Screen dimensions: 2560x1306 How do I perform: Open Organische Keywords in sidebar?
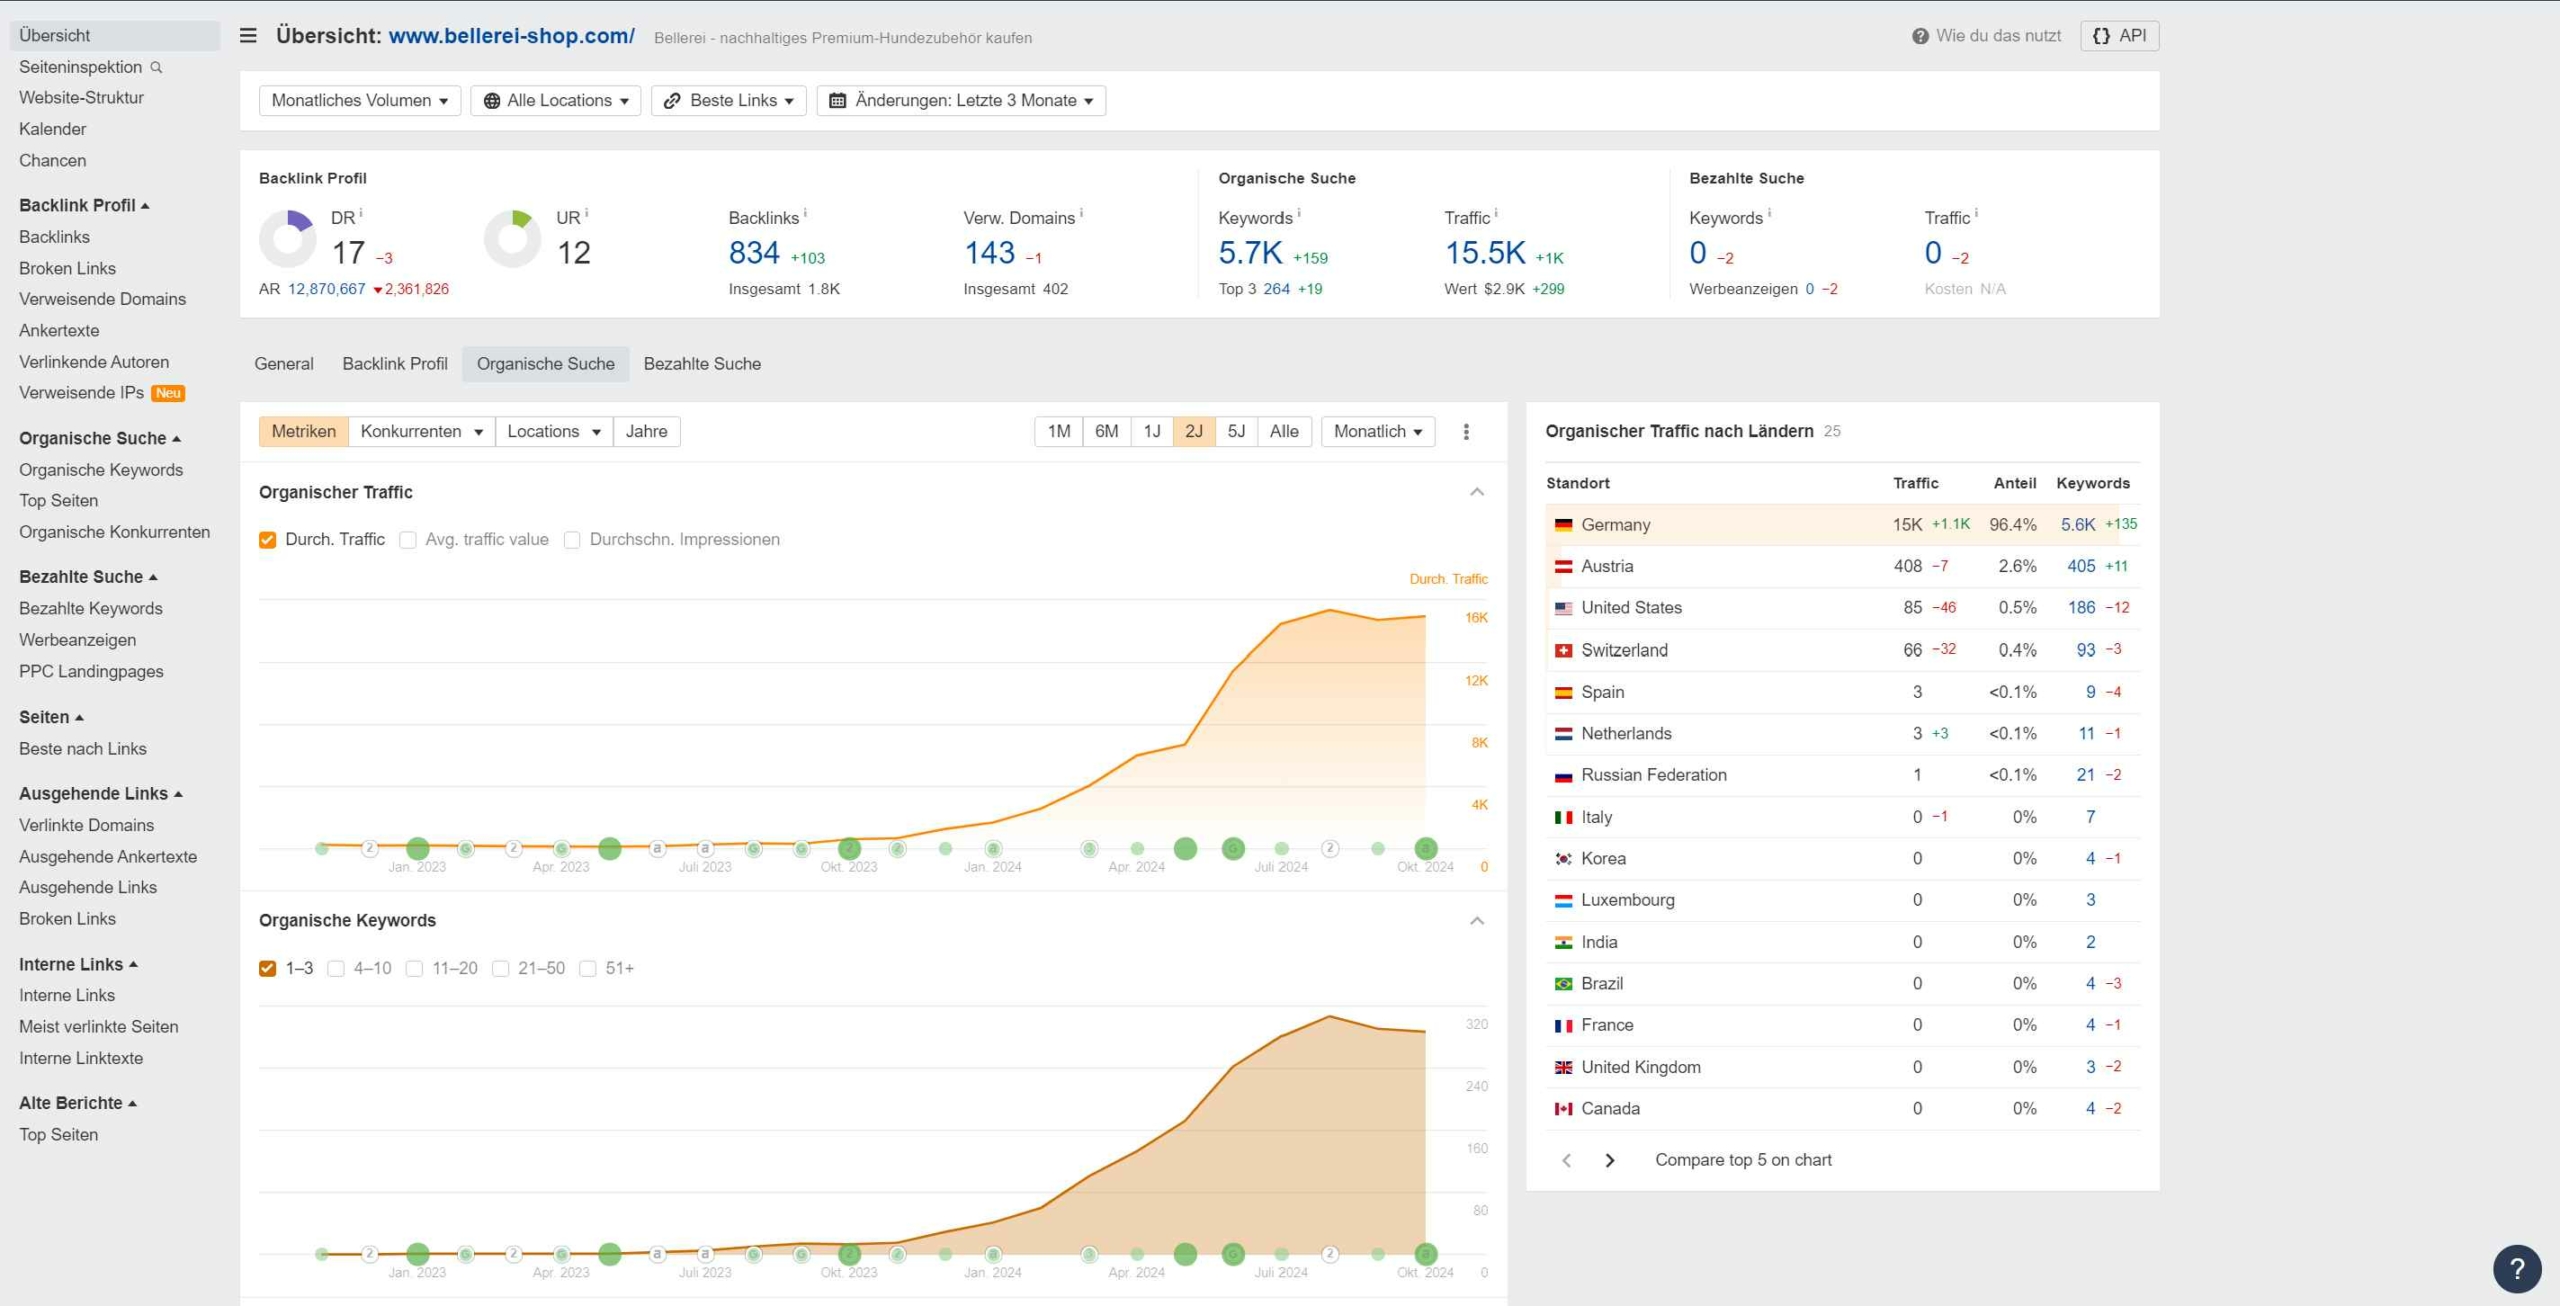[101, 470]
